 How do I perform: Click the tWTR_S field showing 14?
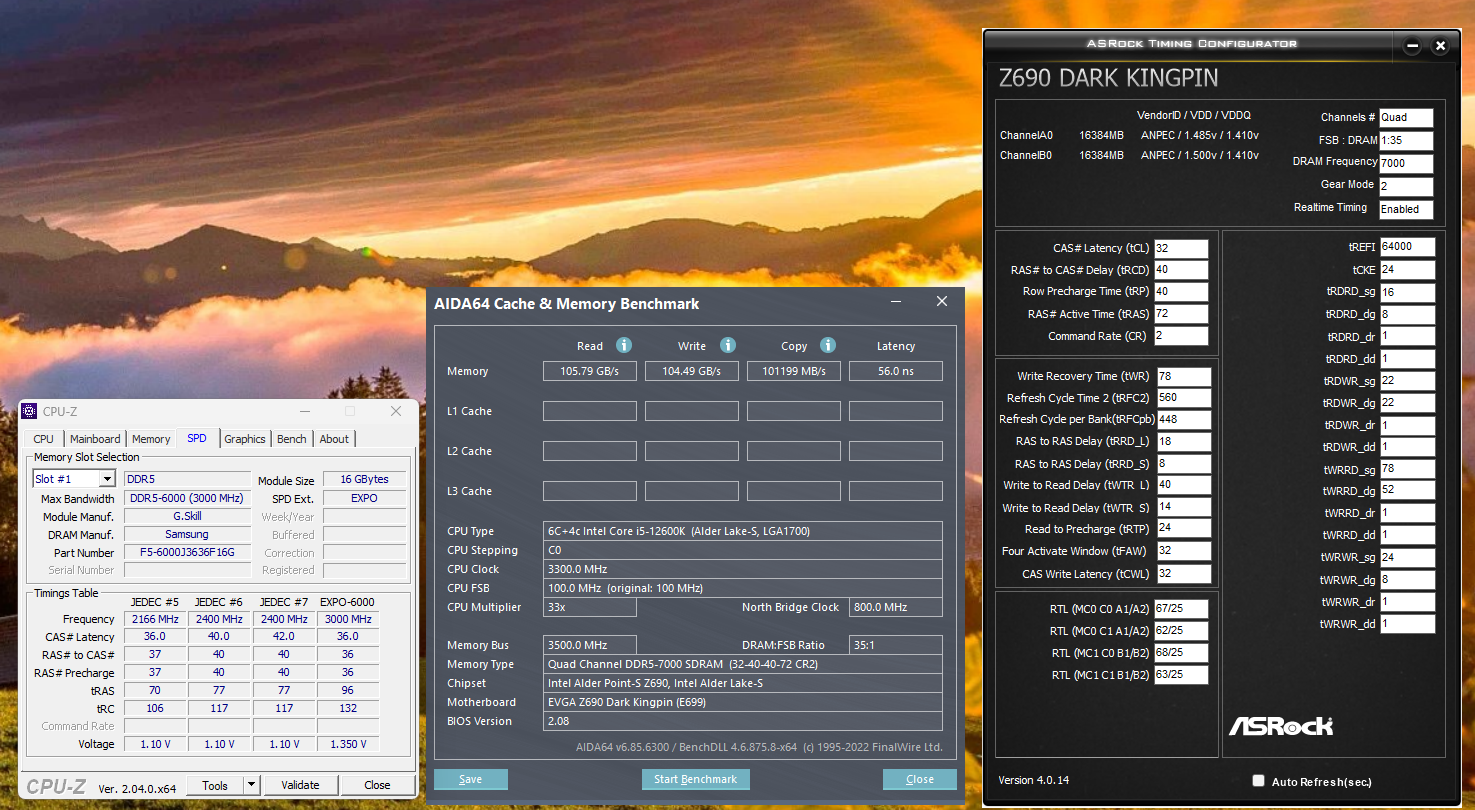pos(1184,508)
